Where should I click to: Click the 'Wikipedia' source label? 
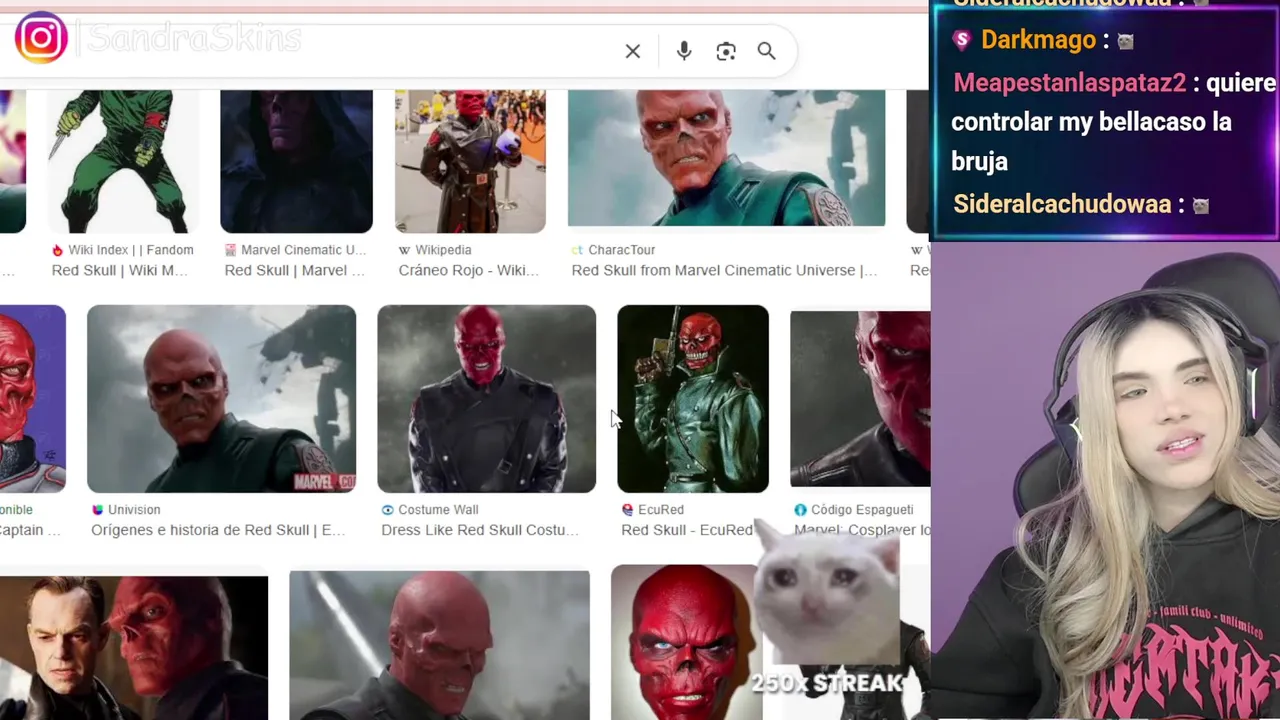tap(443, 250)
